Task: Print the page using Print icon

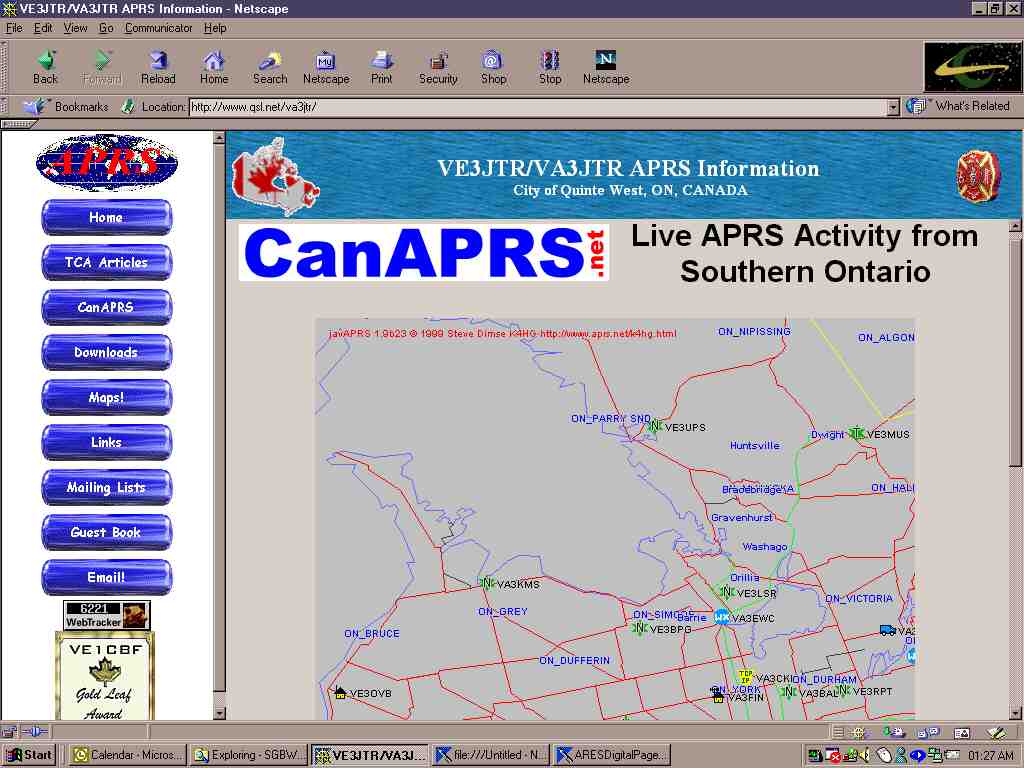Action: pyautogui.click(x=382, y=66)
